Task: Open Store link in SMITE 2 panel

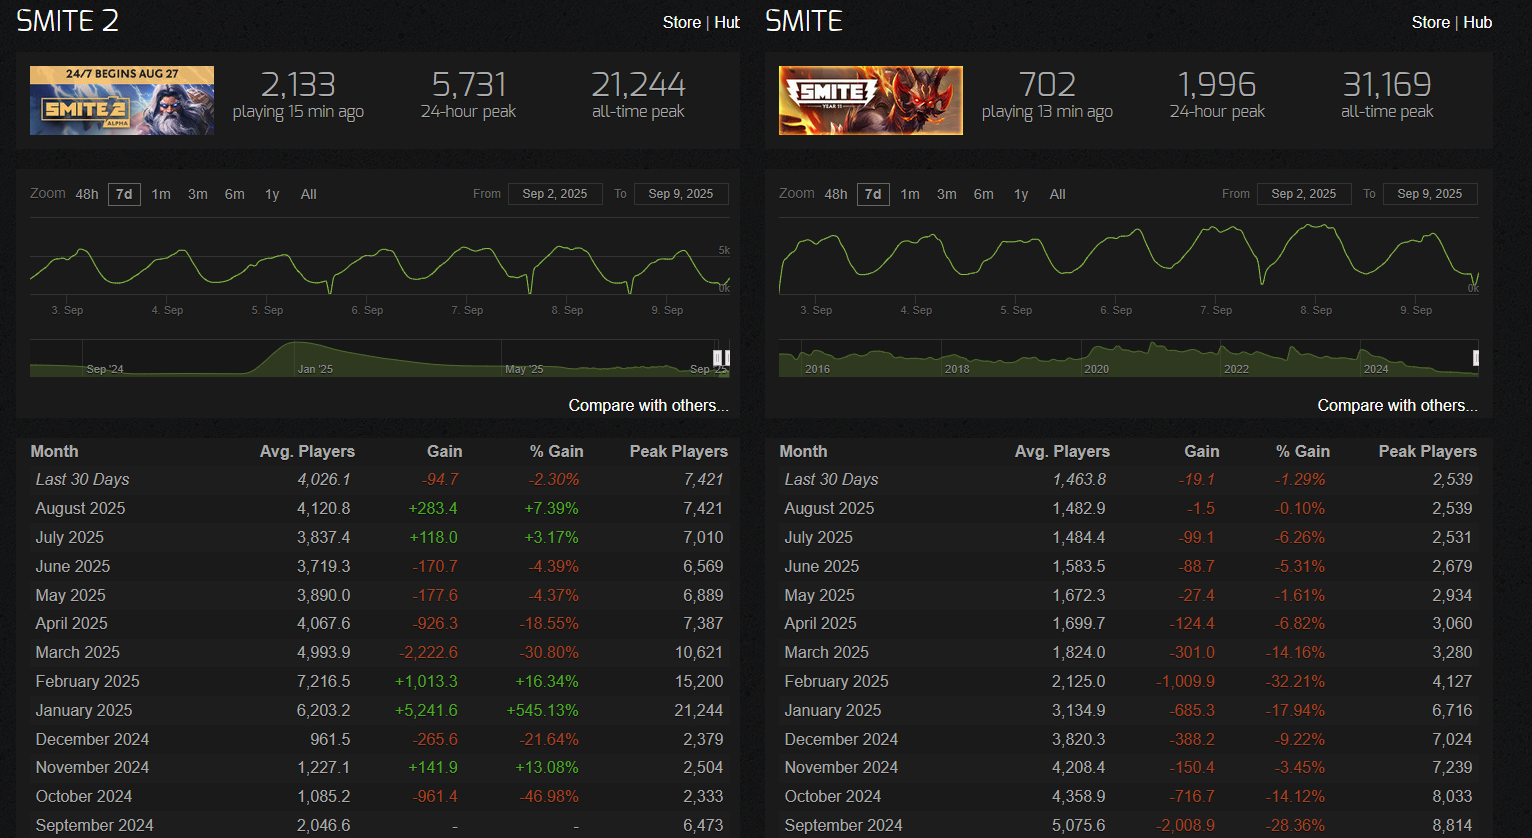Action: (x=681, y=22)
